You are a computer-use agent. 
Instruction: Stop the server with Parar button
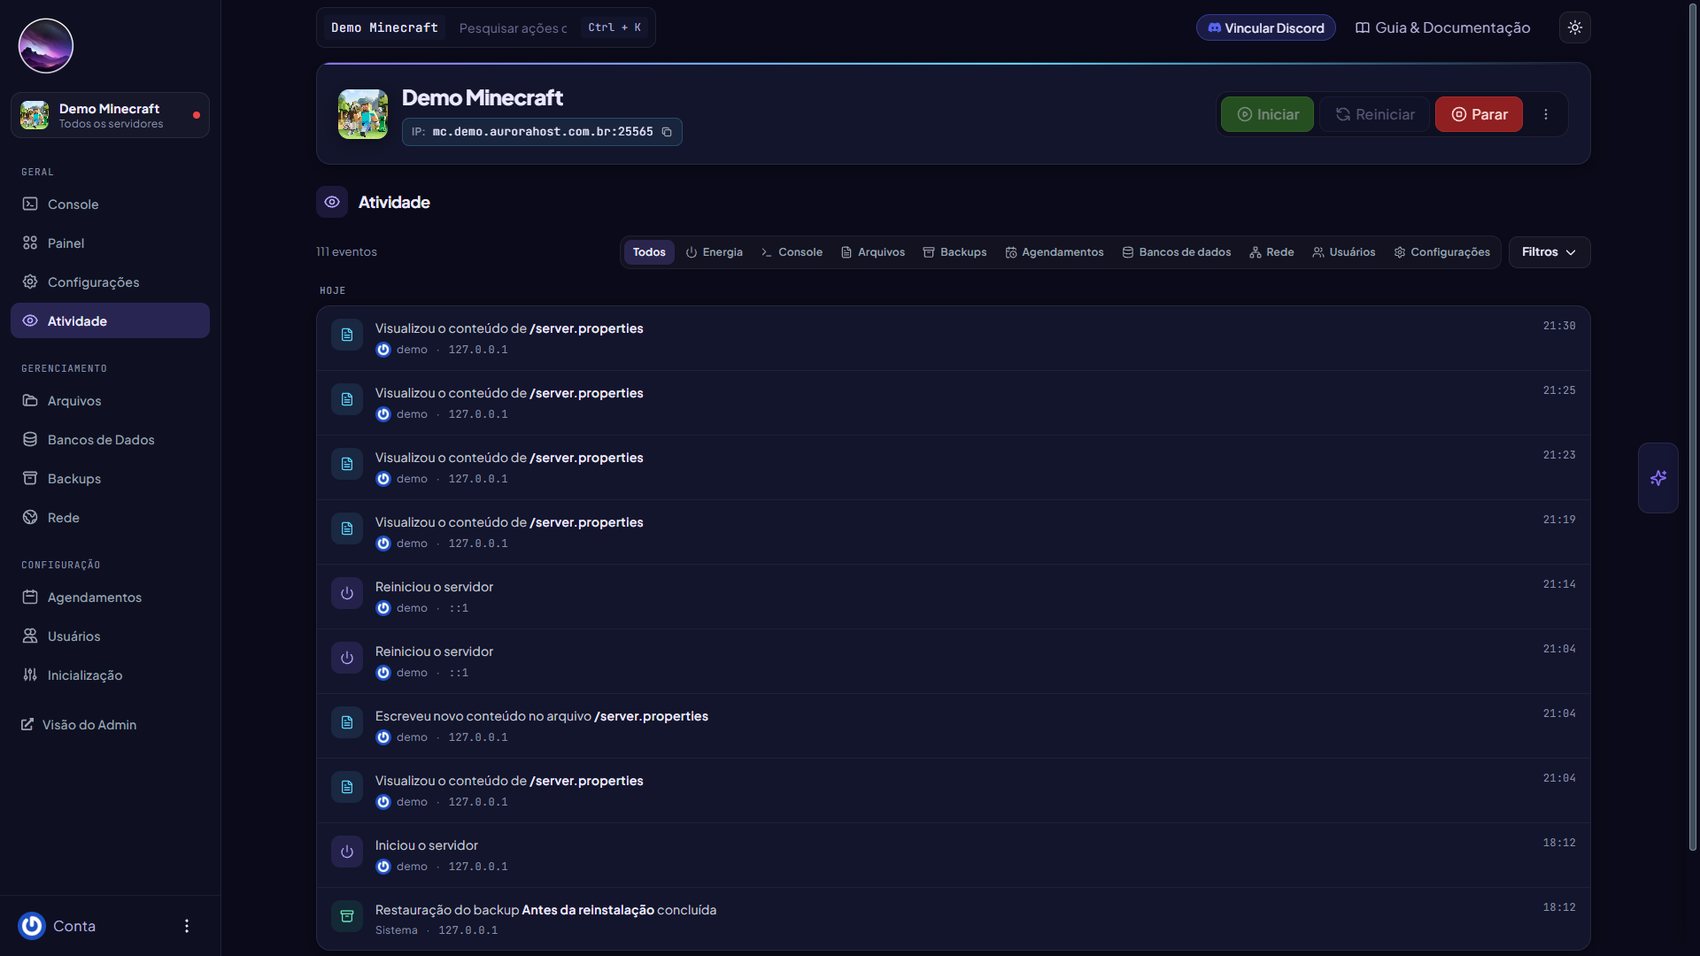(1479, 114)
